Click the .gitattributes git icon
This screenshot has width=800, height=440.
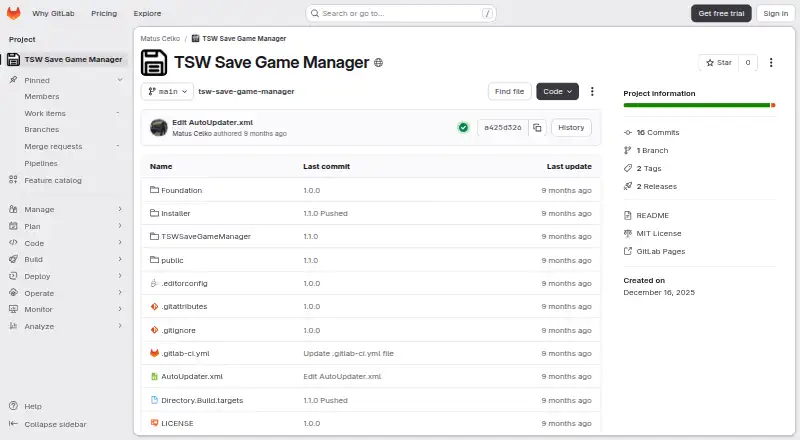[154, 306]
